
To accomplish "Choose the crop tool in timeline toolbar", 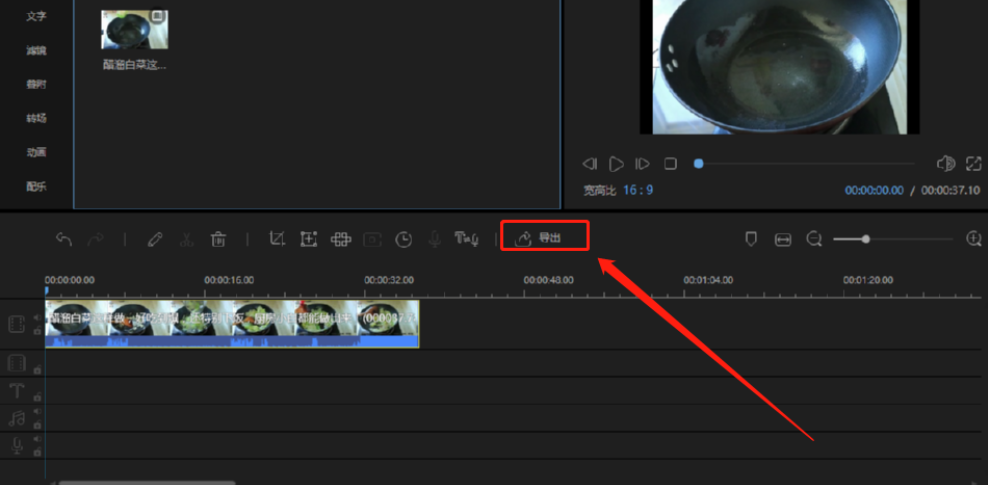I will coord(278,239).
